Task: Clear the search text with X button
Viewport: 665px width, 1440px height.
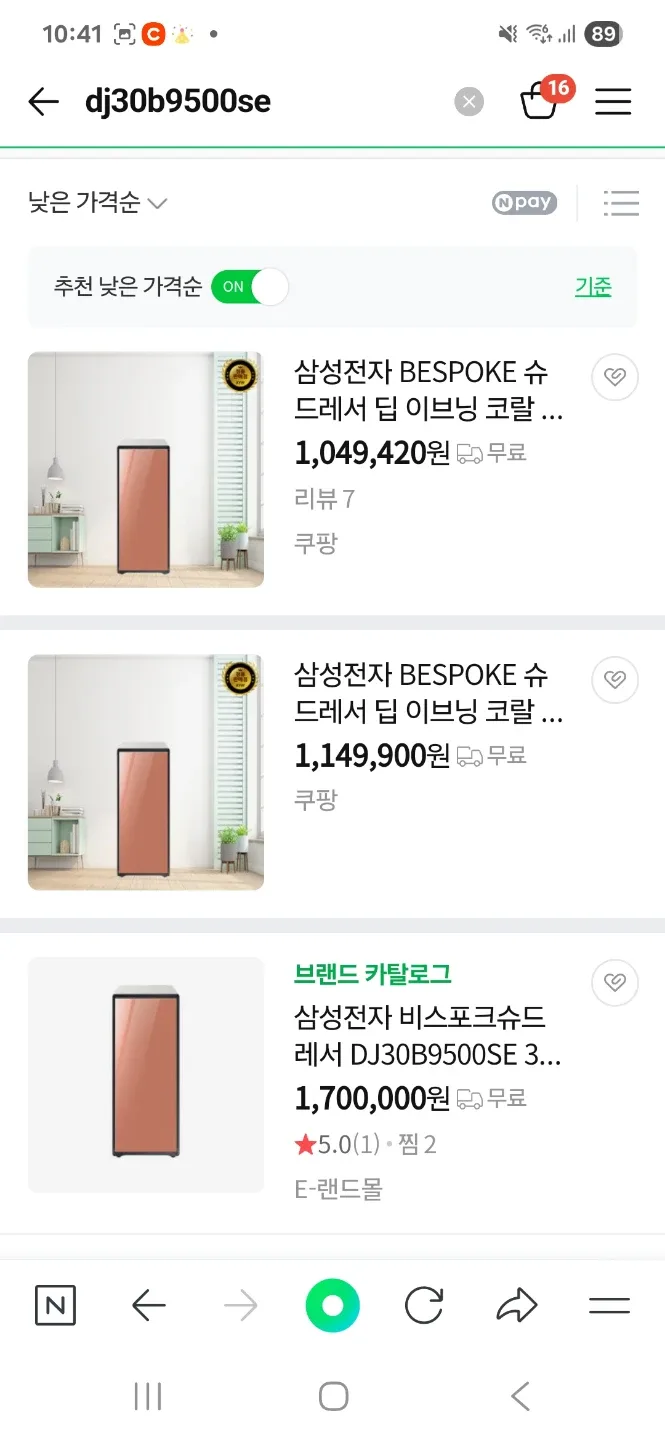Action: tap(468, 102)
